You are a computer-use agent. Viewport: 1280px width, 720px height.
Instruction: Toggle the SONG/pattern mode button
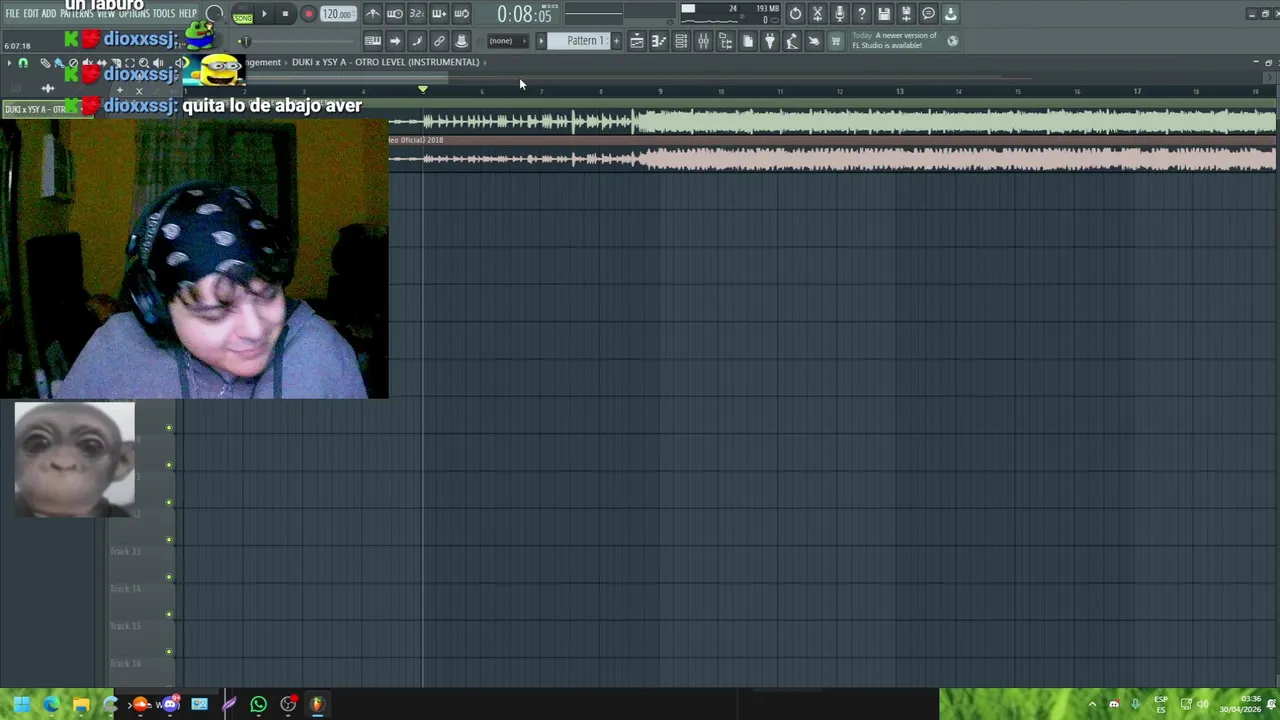coord(242,15)
